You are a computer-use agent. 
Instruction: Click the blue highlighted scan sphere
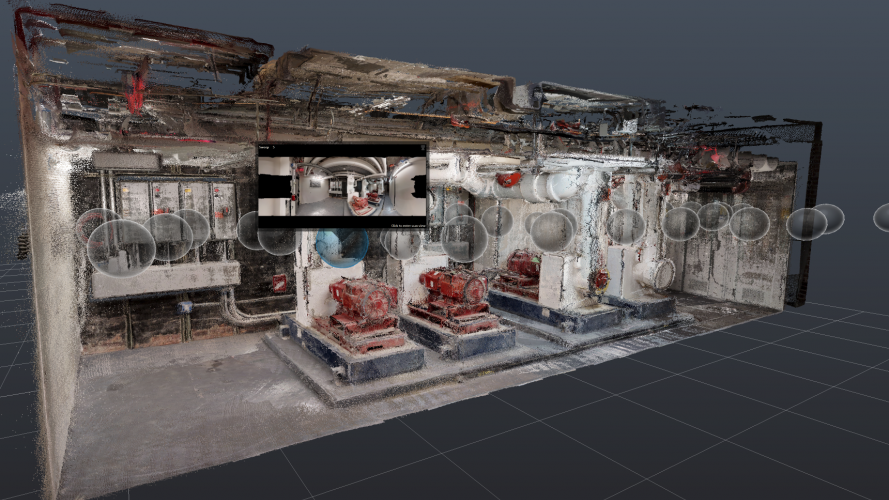(x=341, y=246)
